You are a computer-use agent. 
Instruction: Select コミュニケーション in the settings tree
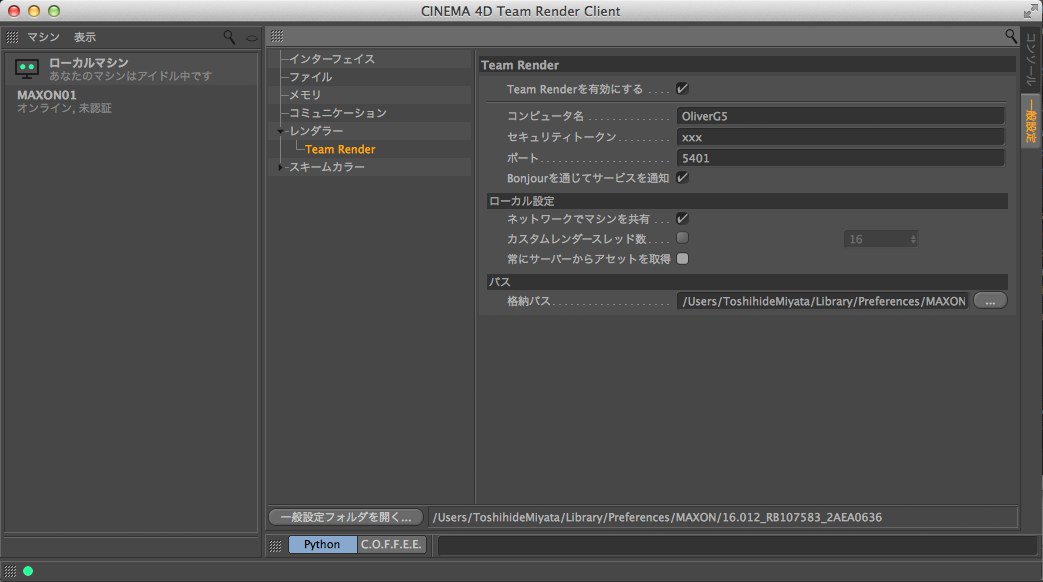[x=338, y=113]
